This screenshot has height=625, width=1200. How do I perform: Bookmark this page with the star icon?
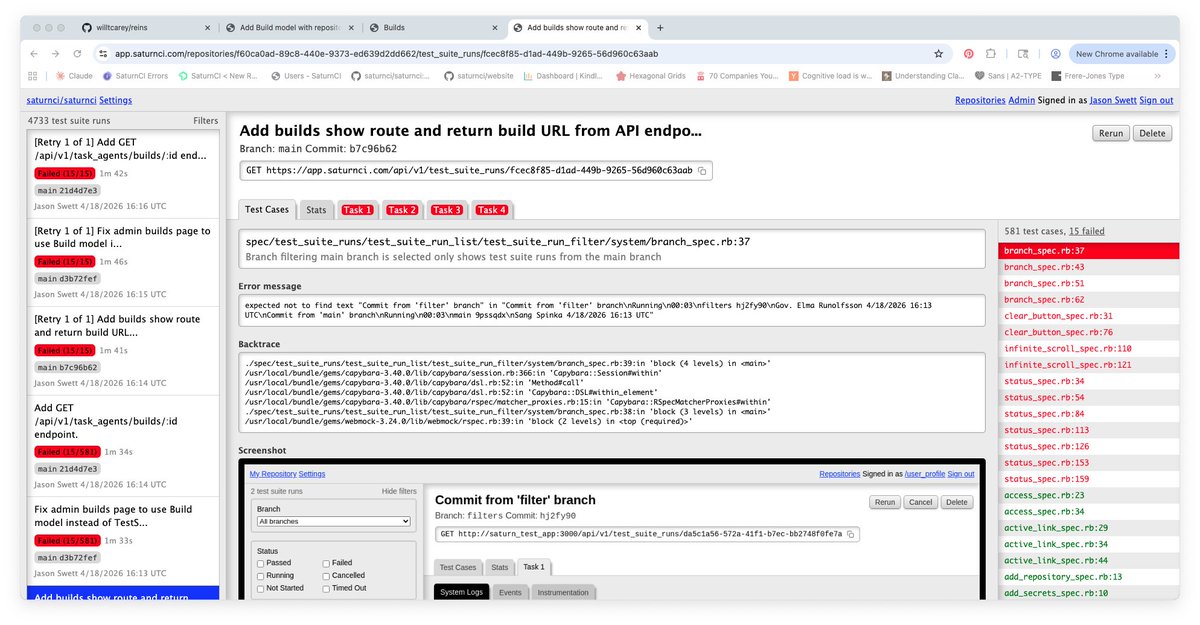pyautogui.click(x=938, y=54)
